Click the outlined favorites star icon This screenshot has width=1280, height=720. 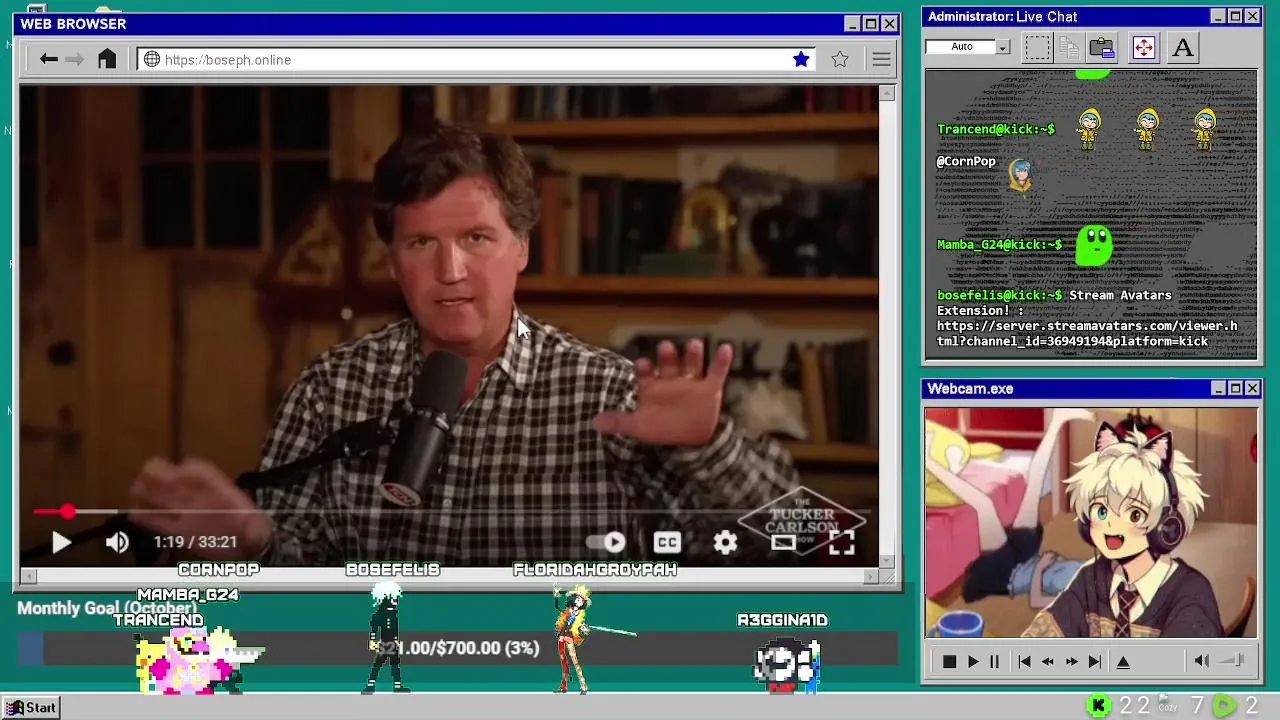pos(840,60)
